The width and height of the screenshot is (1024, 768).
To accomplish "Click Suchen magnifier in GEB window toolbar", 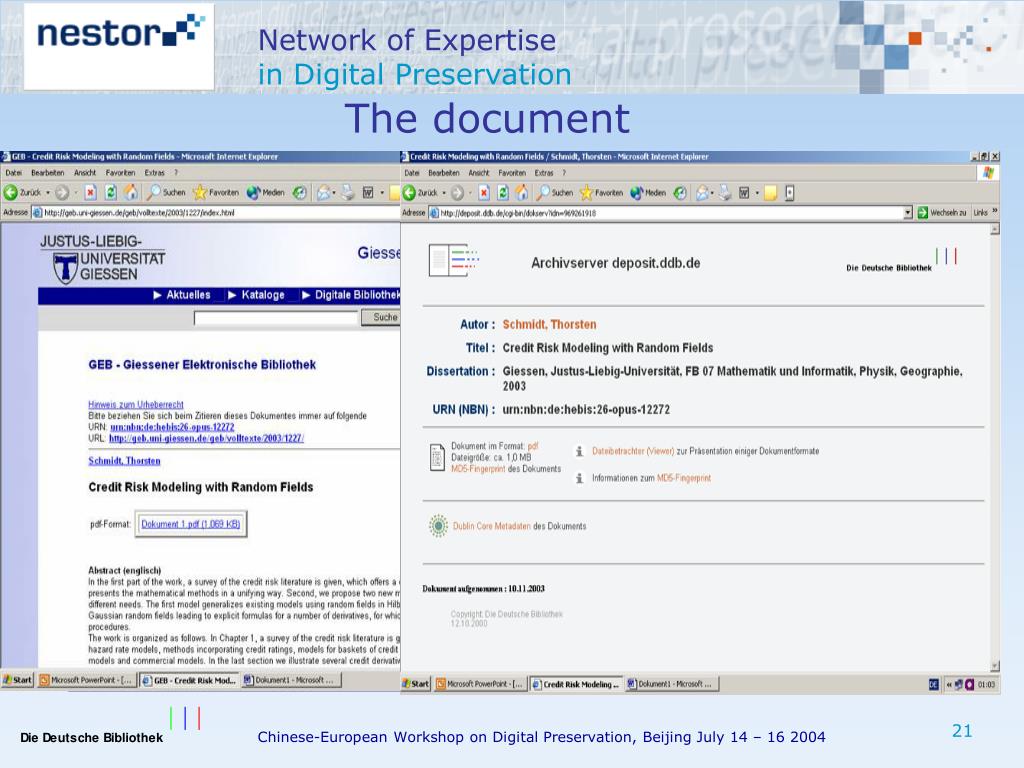I will (x=154, y=193).
